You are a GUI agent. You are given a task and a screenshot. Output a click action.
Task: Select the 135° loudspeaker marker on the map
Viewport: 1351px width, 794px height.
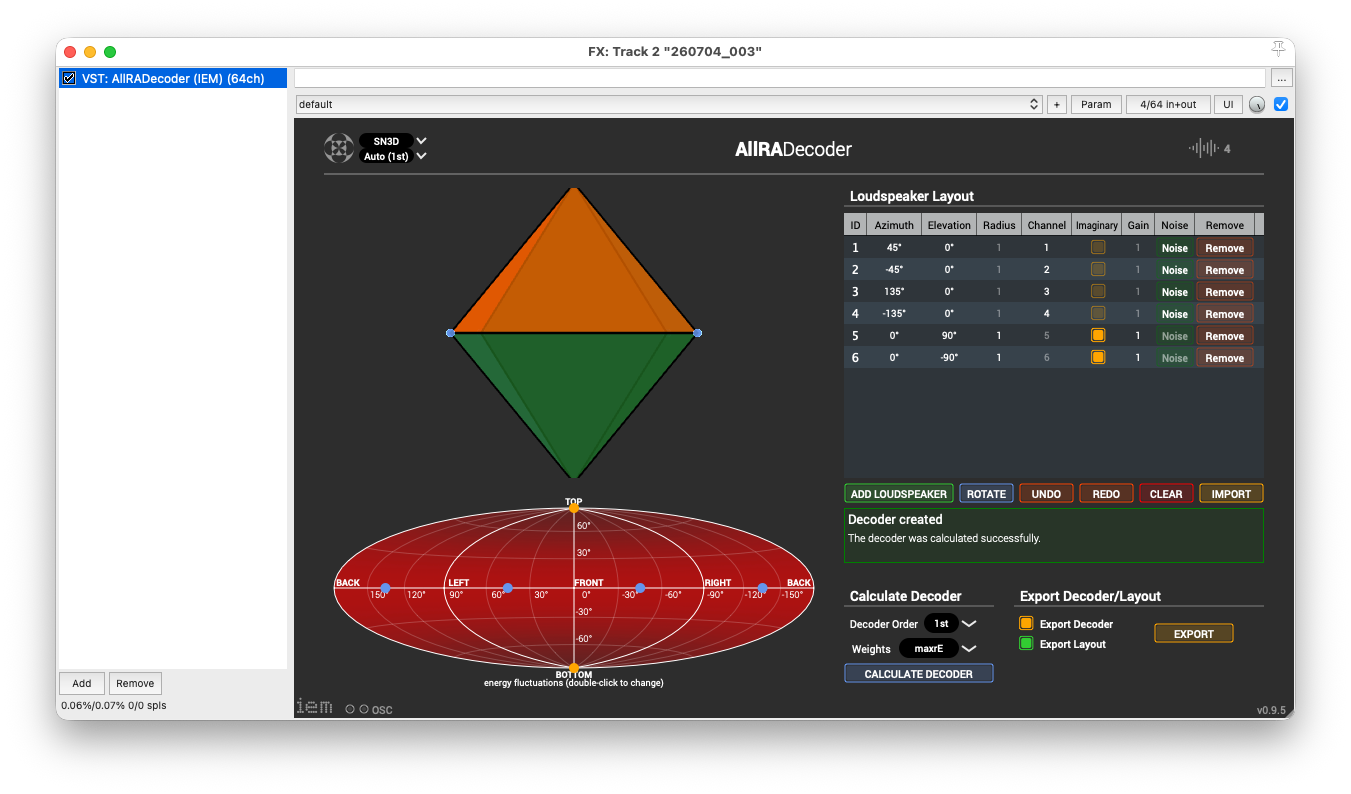click(x=386, y=588)
